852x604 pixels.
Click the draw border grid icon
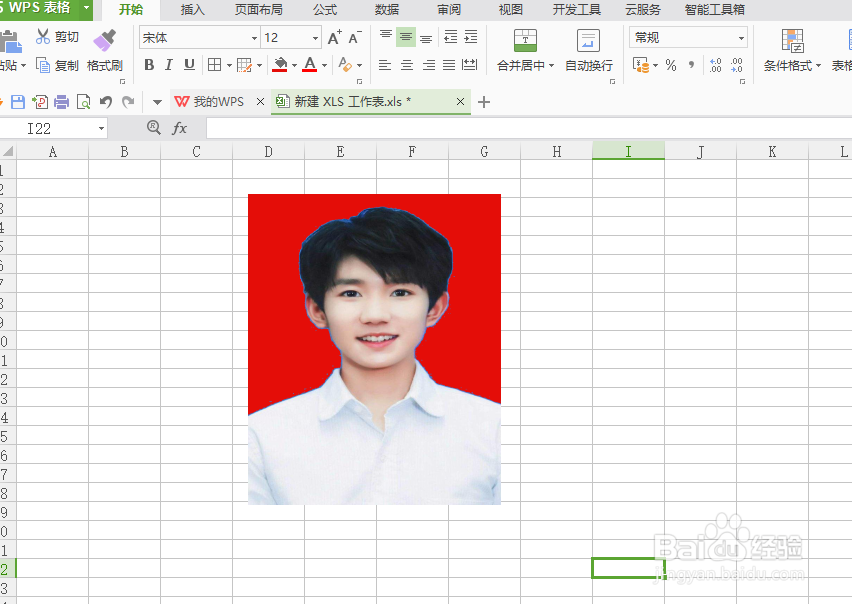[245, 65]
